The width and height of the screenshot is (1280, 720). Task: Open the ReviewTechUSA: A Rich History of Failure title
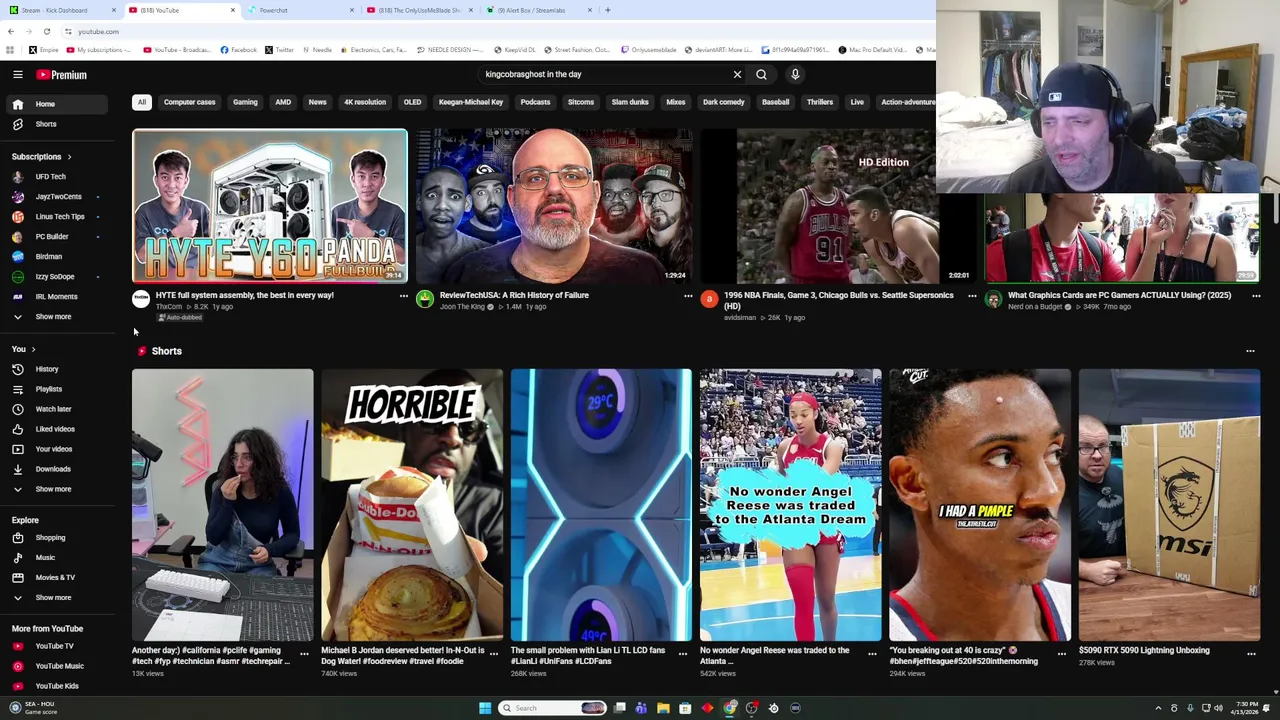click(x=514, y=295)
